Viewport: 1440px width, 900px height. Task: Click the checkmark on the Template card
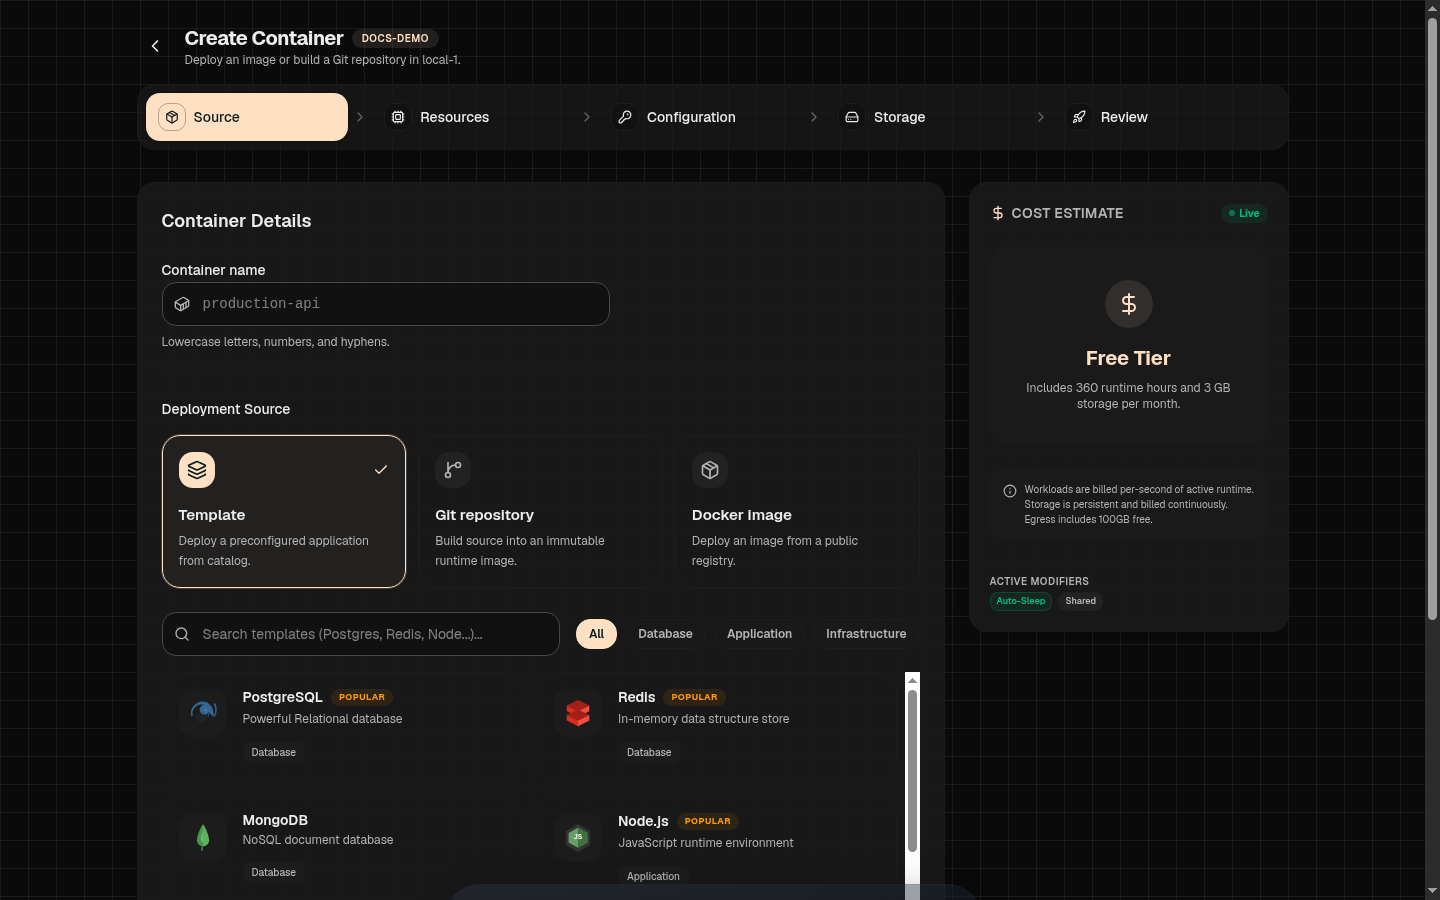[381, 470]
